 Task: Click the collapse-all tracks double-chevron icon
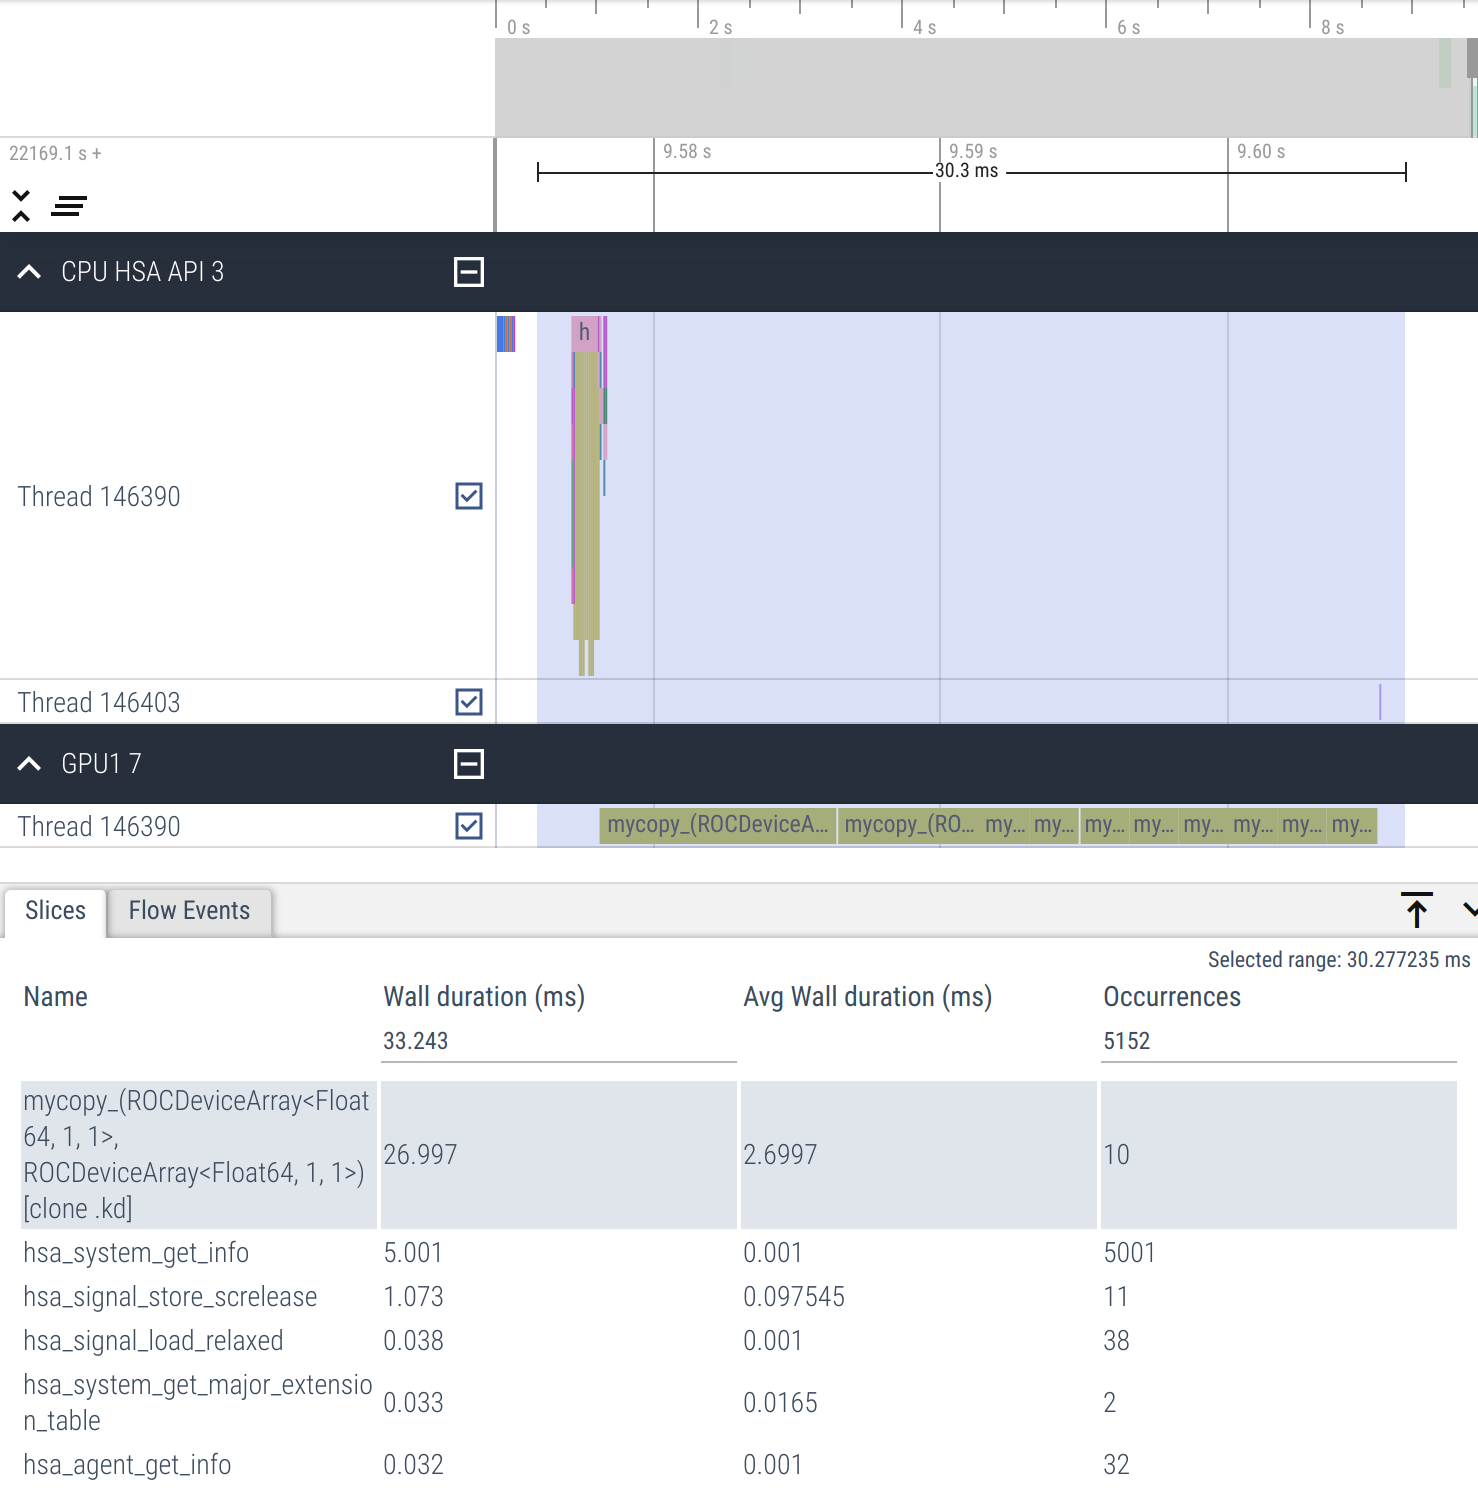tap(21, 206)
